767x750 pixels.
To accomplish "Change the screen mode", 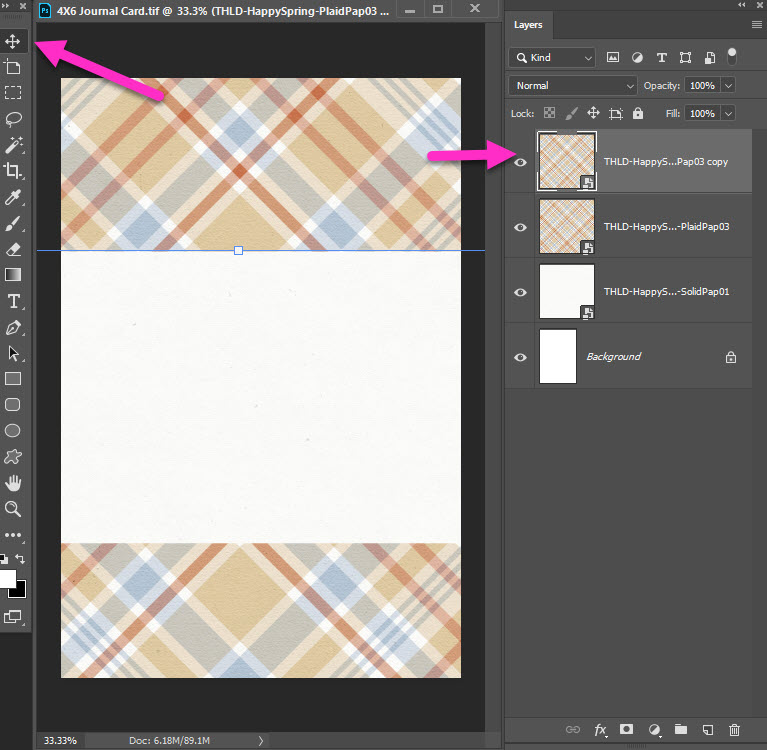I will pos(13,617).
